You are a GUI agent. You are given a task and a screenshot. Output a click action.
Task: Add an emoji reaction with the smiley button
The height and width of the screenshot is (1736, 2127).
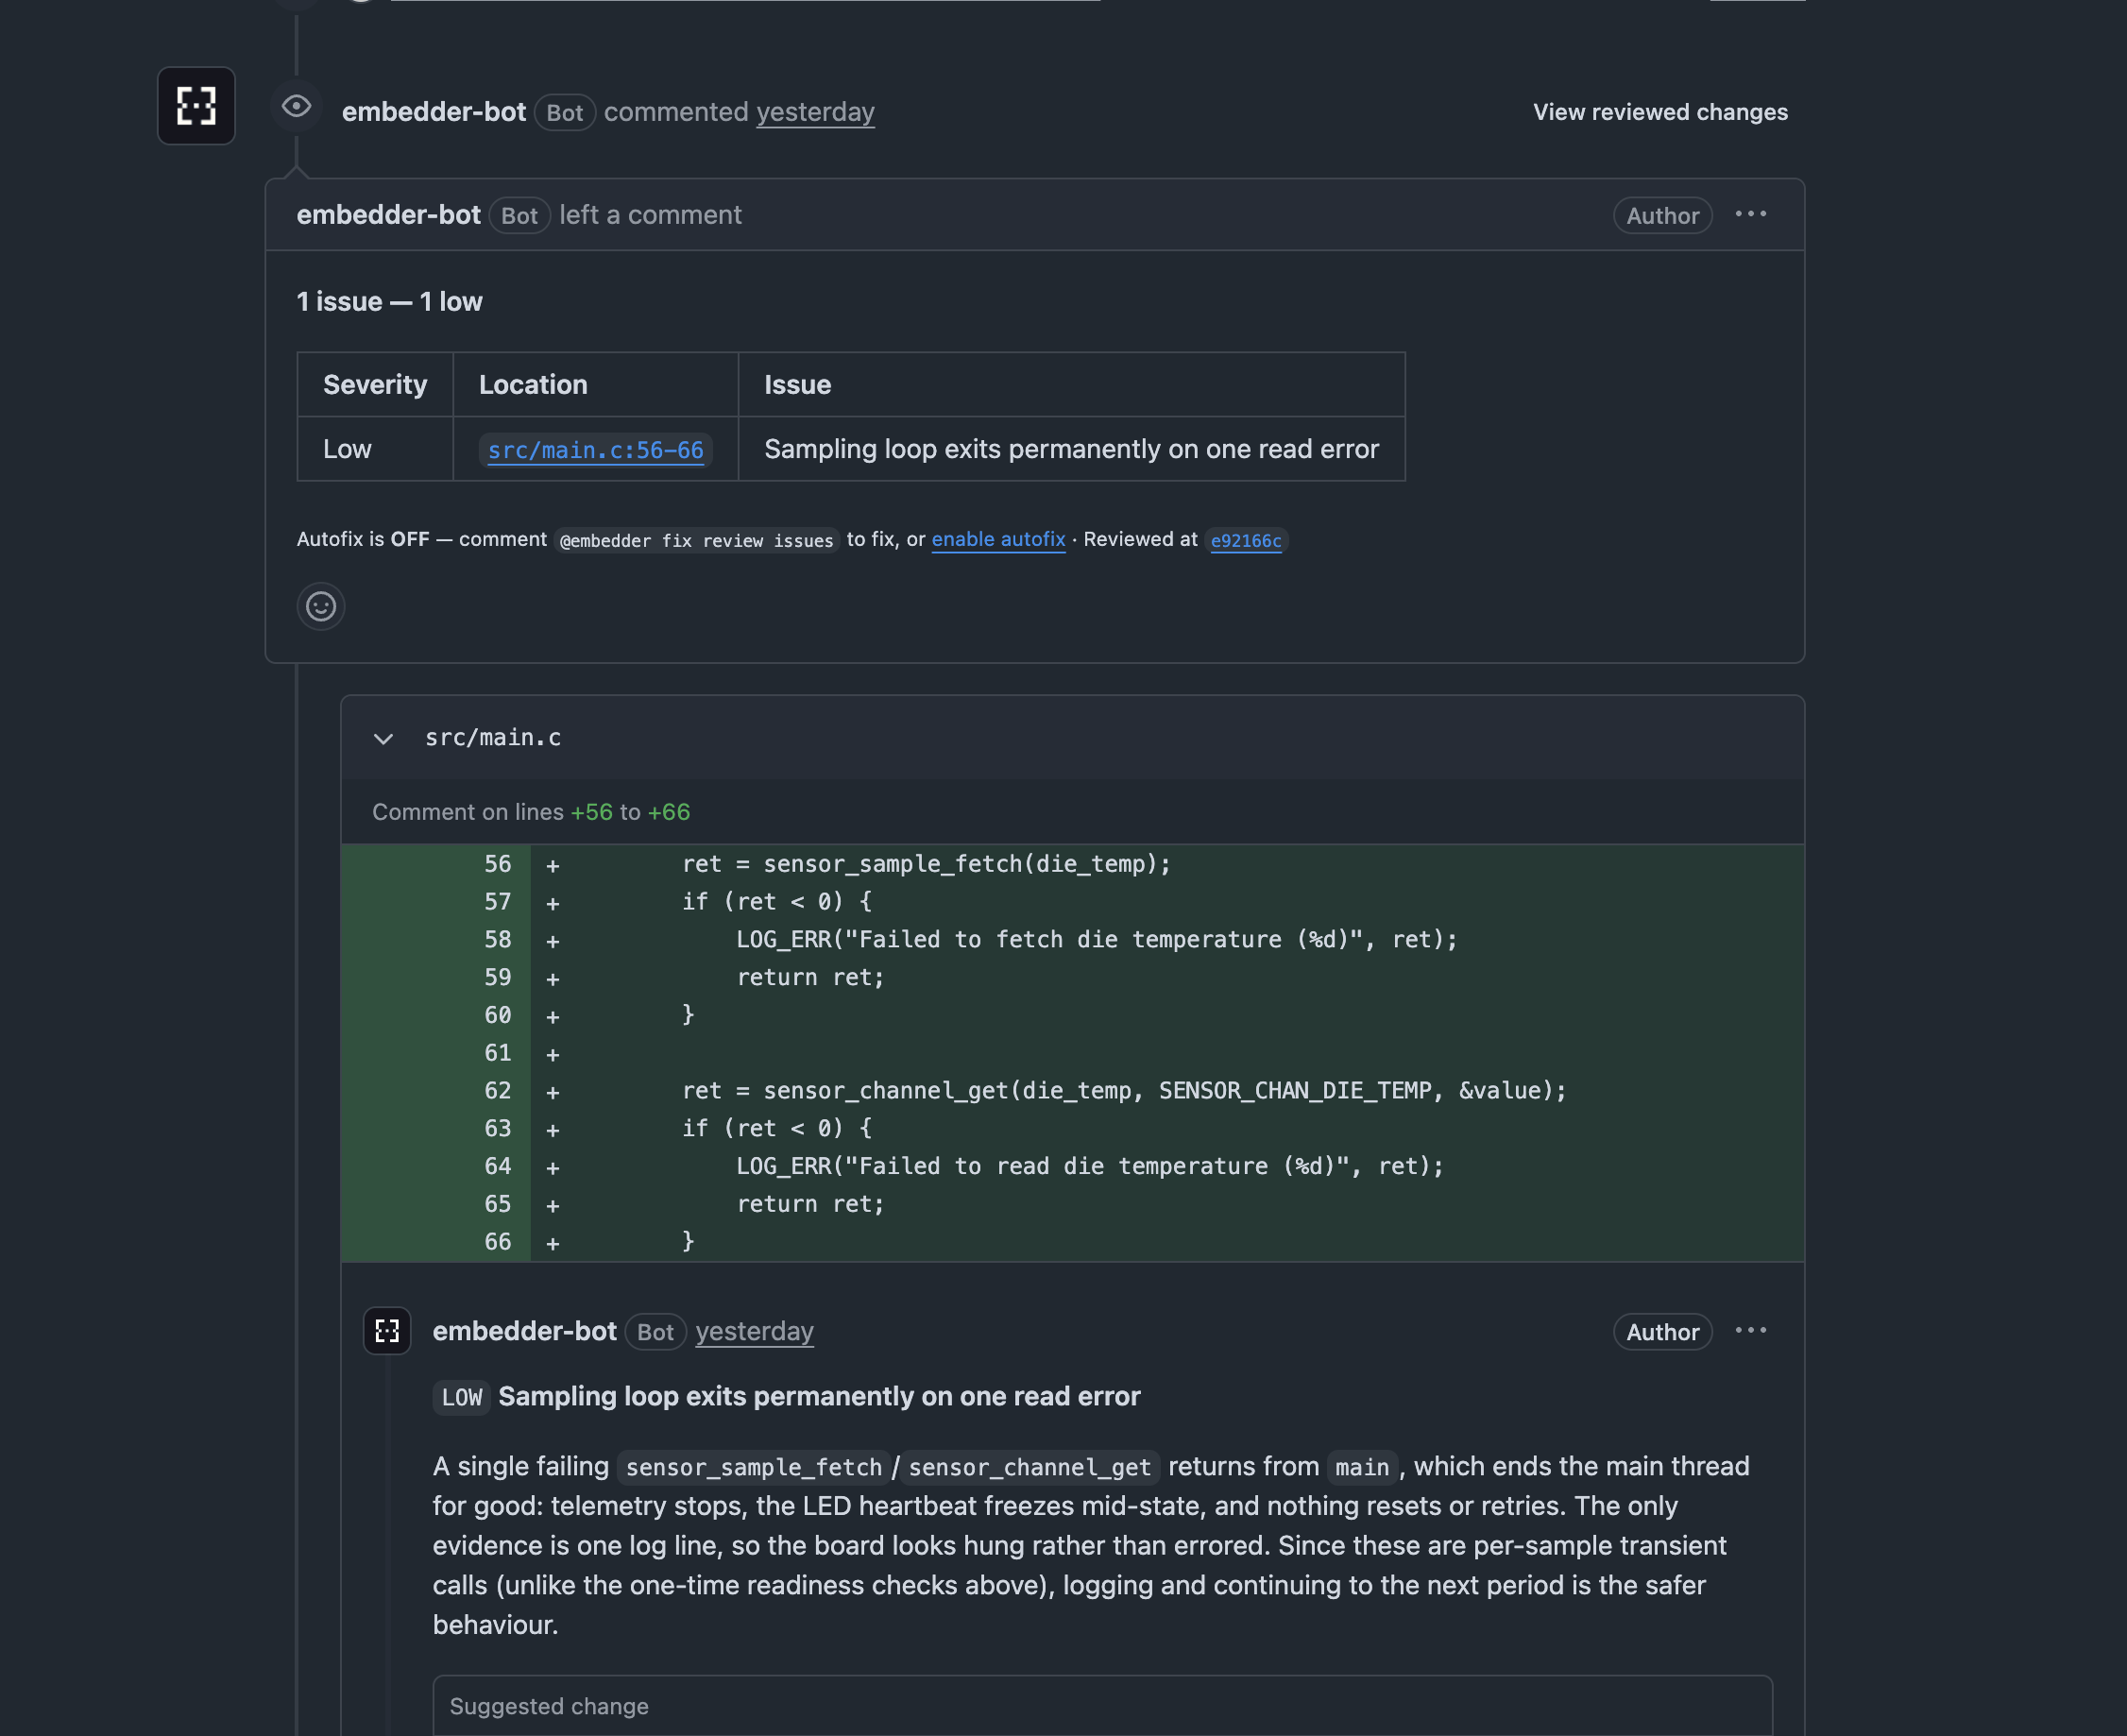321,606
